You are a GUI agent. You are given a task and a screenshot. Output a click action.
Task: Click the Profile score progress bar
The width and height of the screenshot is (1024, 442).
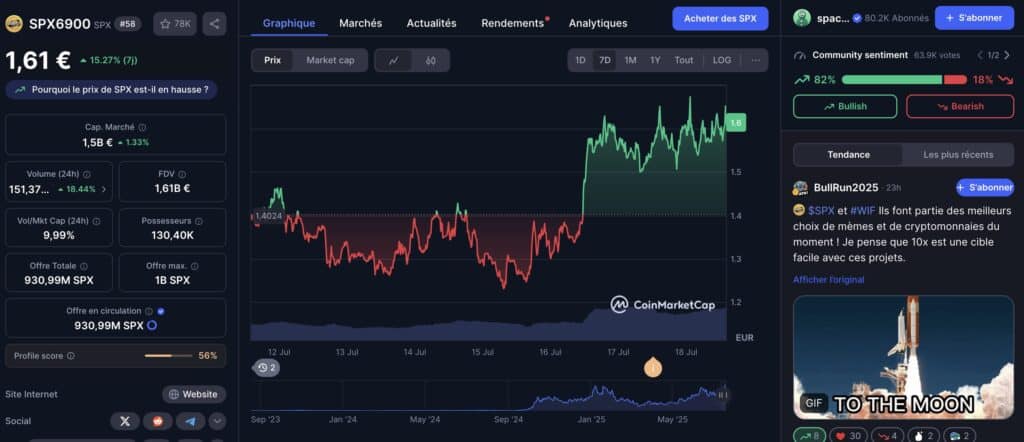click(167, 356)
